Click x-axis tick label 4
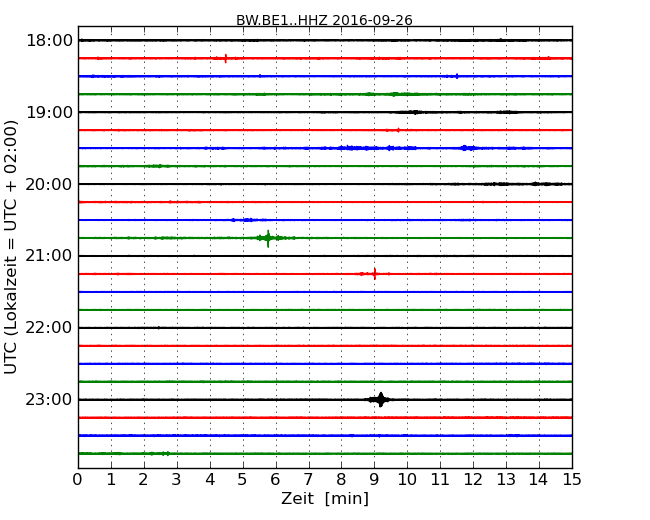Image resolution: width=650 pixels, height=520 pixels. [210, 479]
